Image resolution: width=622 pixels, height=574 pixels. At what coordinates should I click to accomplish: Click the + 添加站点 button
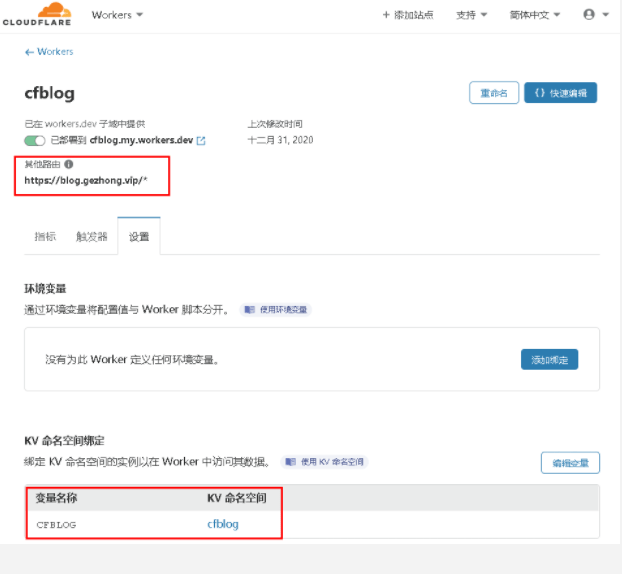point(408,15)
